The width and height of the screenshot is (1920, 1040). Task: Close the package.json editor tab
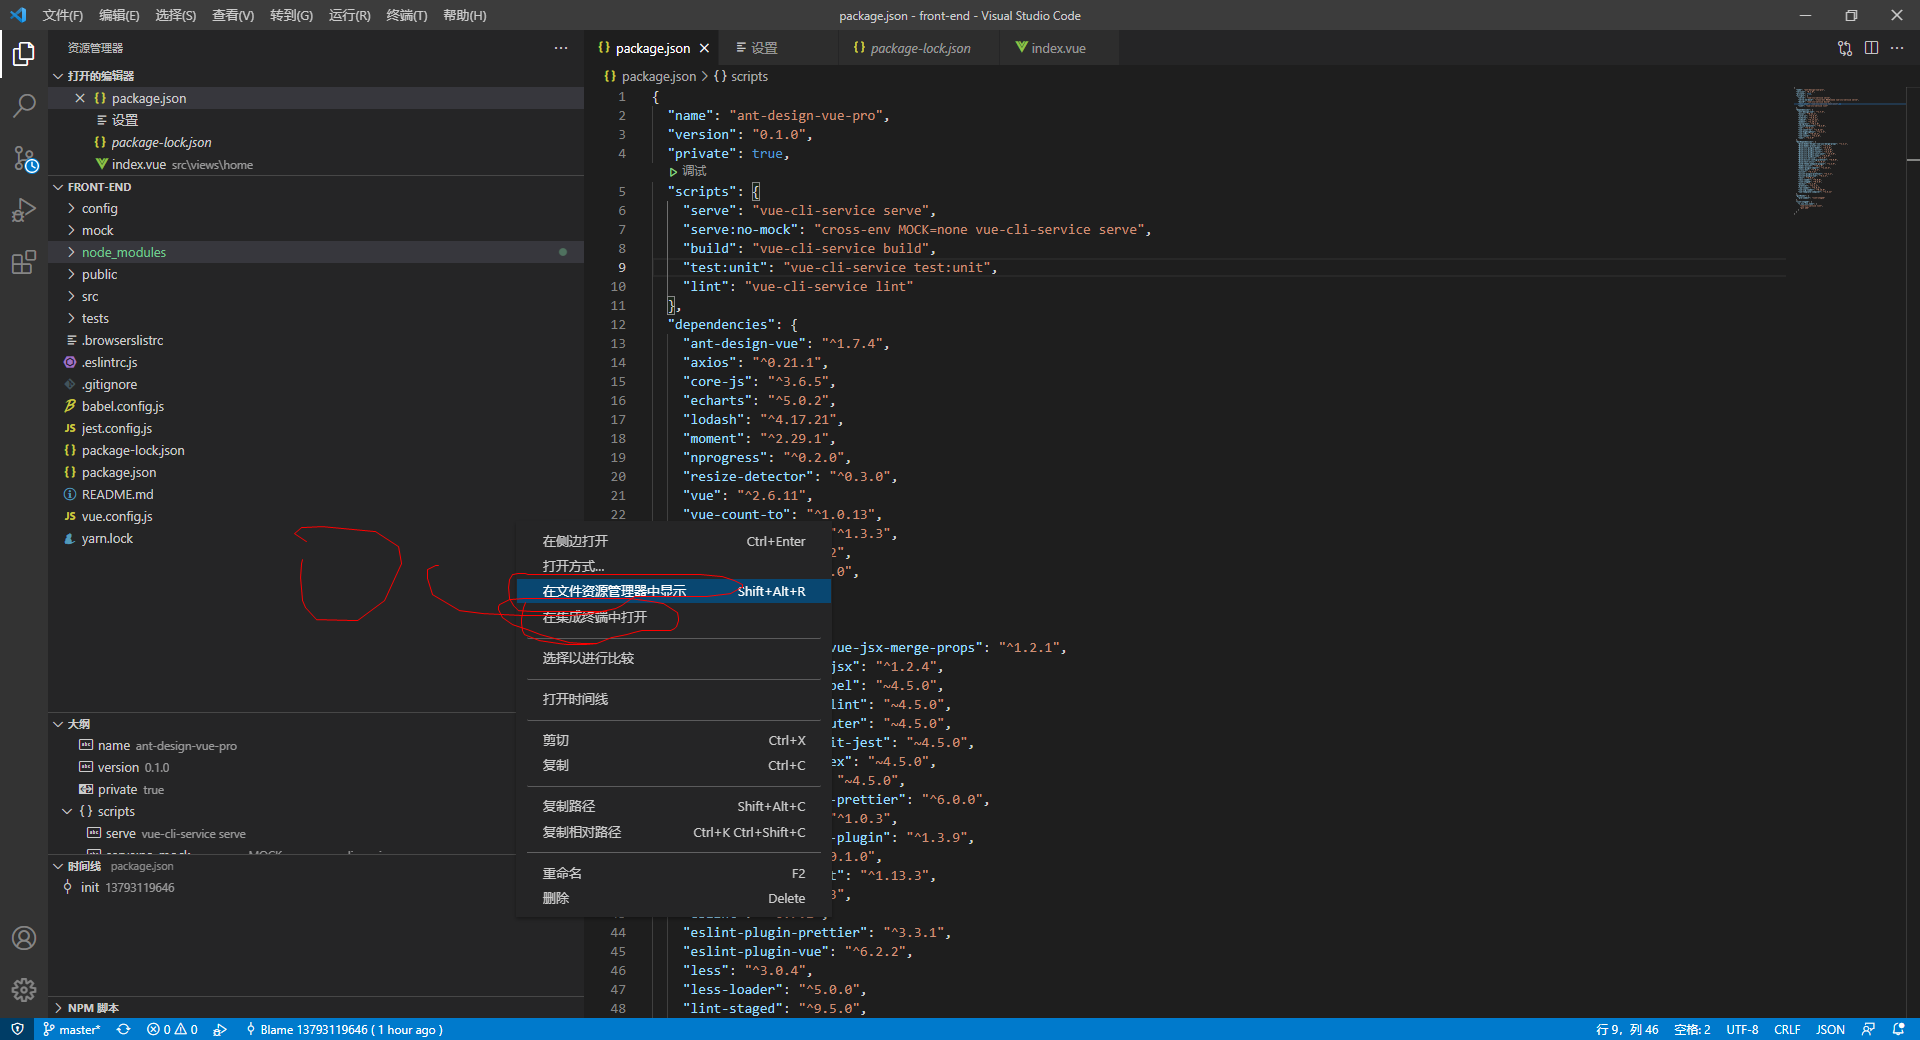coord(704,48)
